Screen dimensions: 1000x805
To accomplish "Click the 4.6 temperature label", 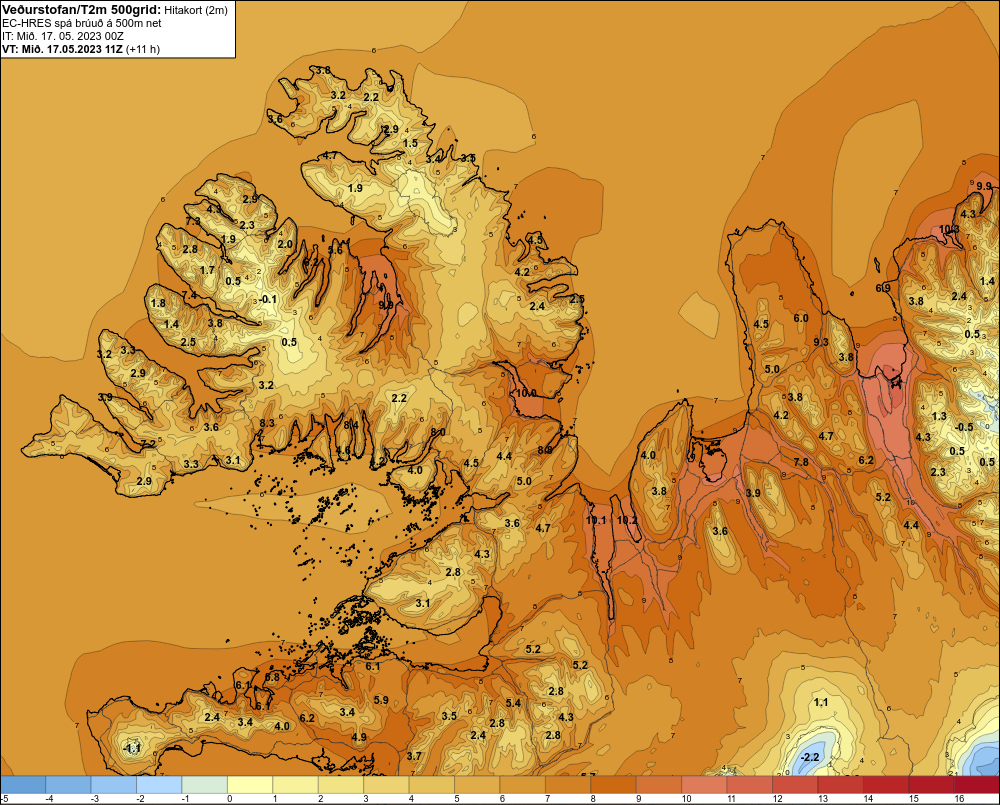I will [x=343, y=450].
